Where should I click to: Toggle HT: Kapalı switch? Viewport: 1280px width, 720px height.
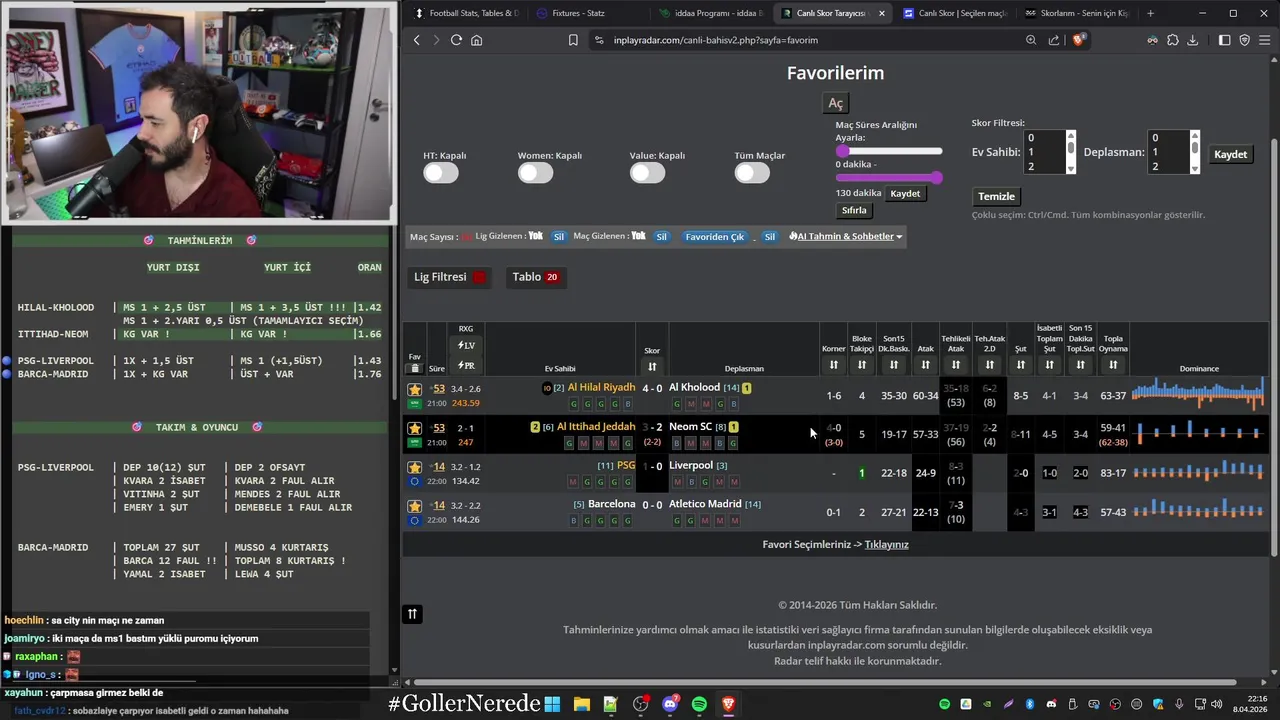pyautogui.click(x=441, y=173)
